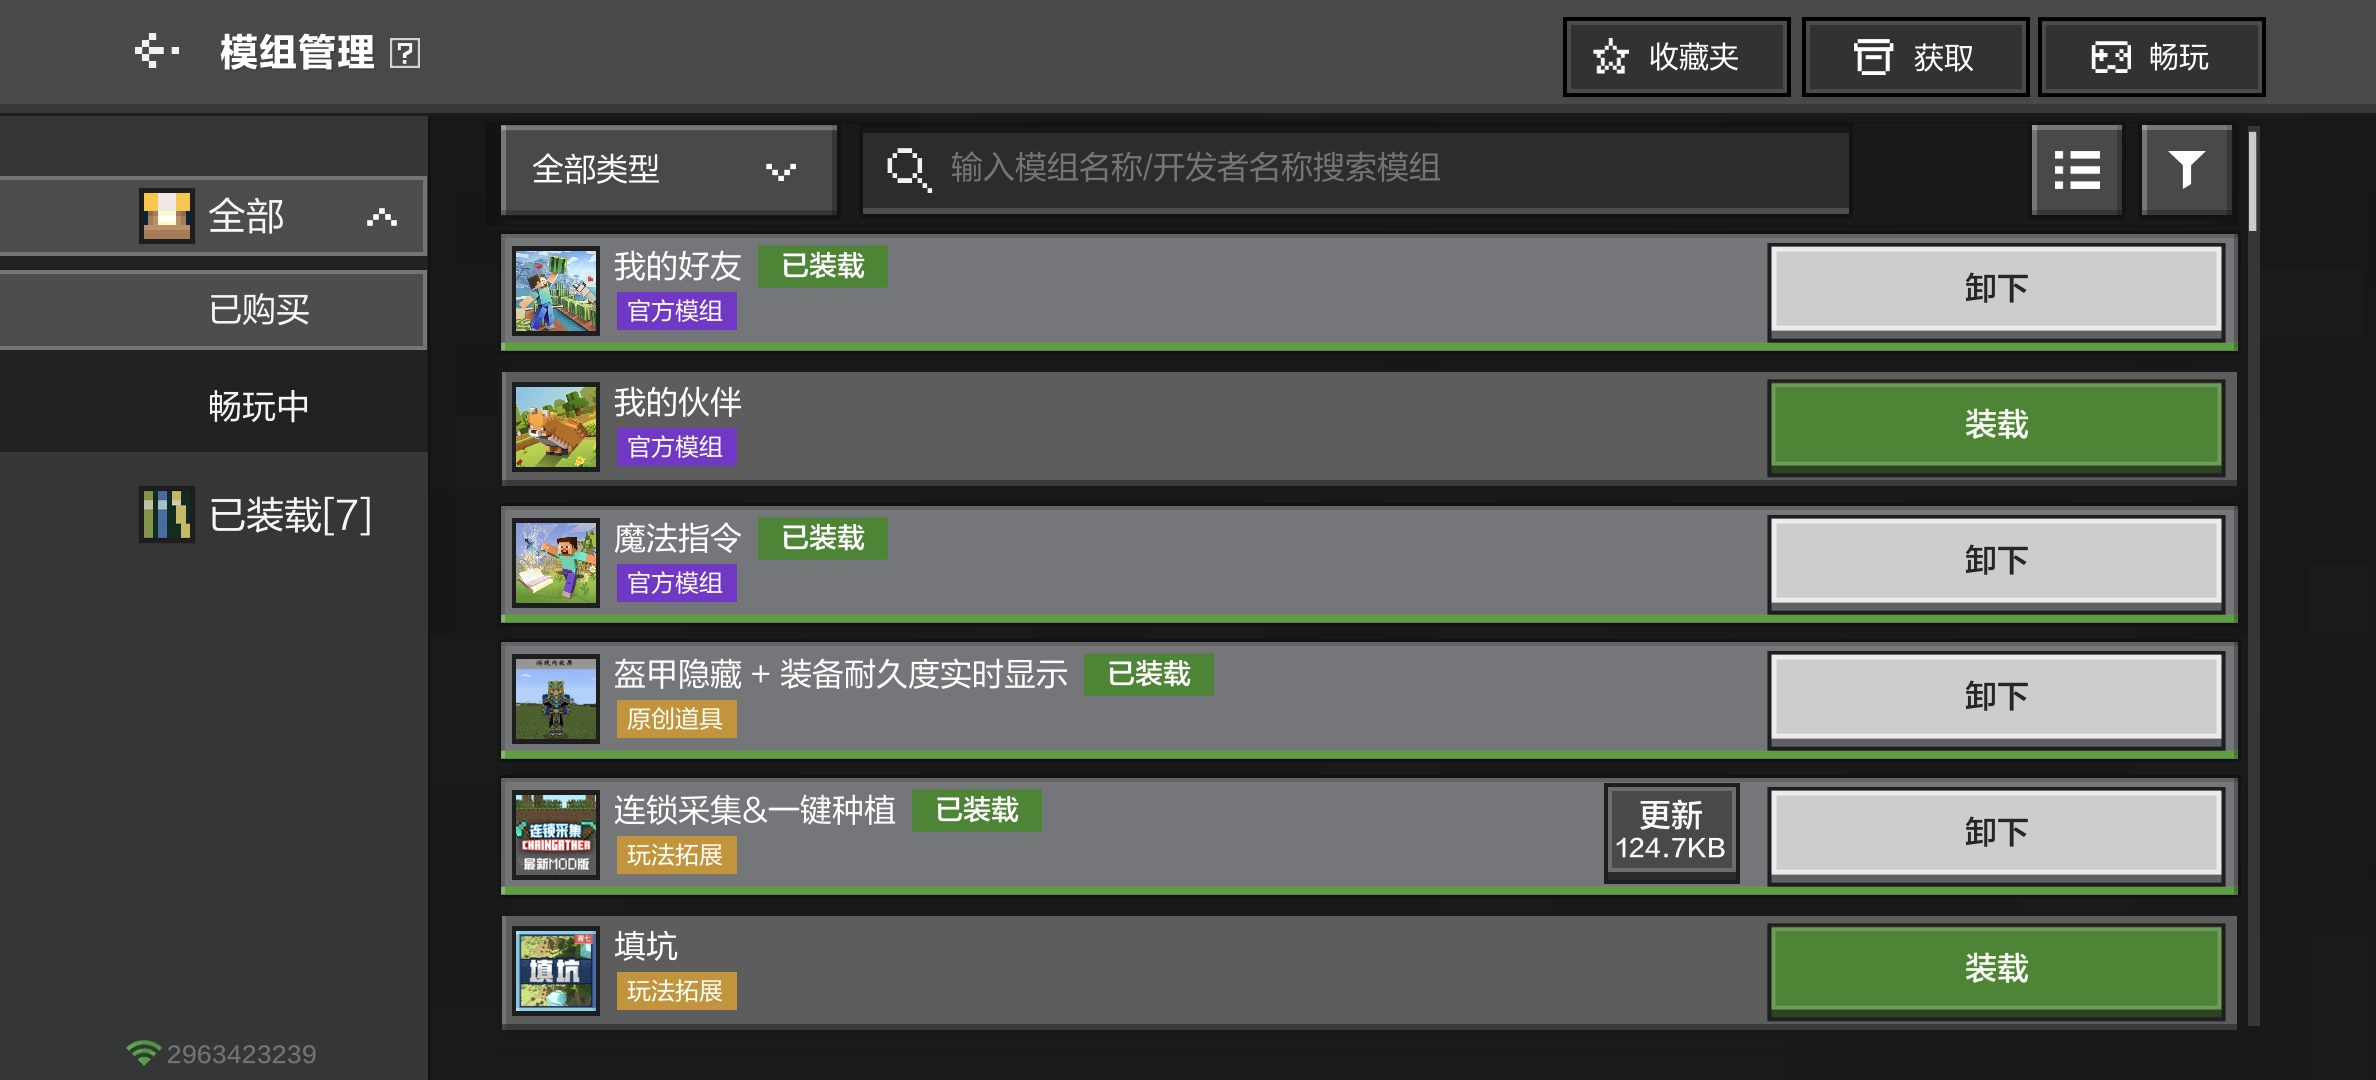Click the search magnifier icon
This screenshot has height=1080, width=2376.
pyautogui.click(x=908, y=169)
